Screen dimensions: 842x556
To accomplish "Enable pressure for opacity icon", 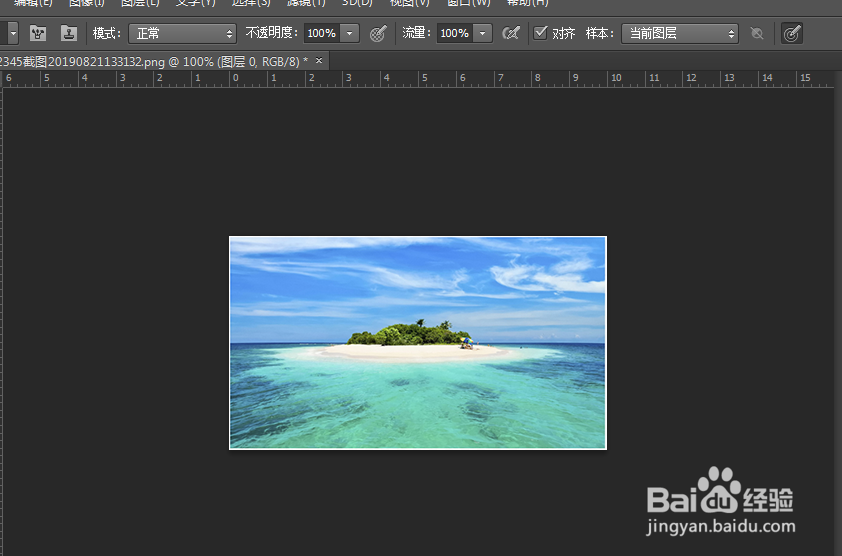I will coord(379,33).
